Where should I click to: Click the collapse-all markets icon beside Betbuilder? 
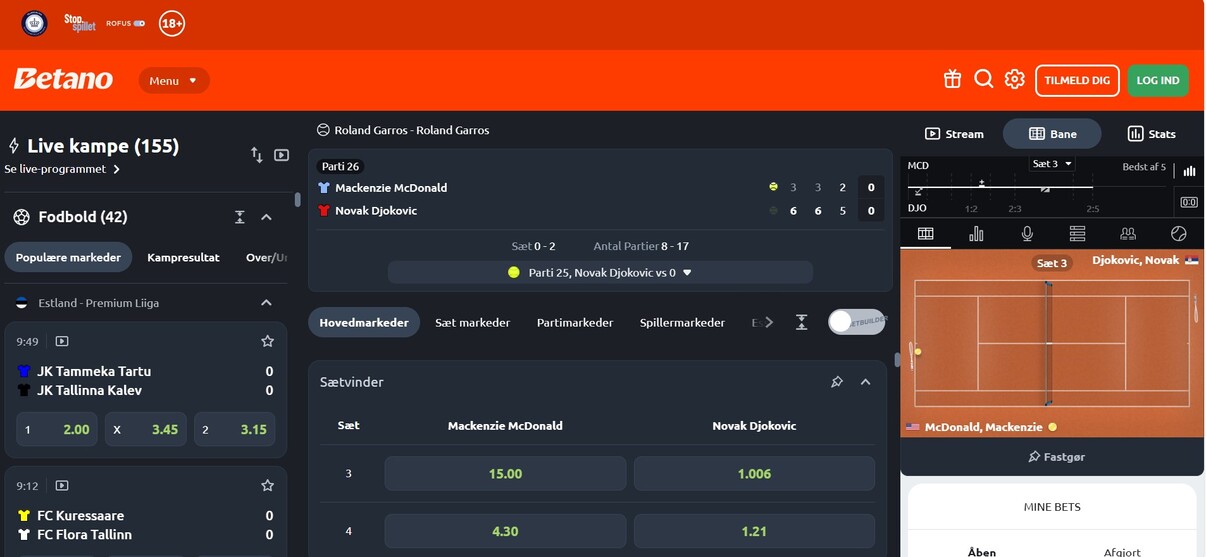(801, 322)
